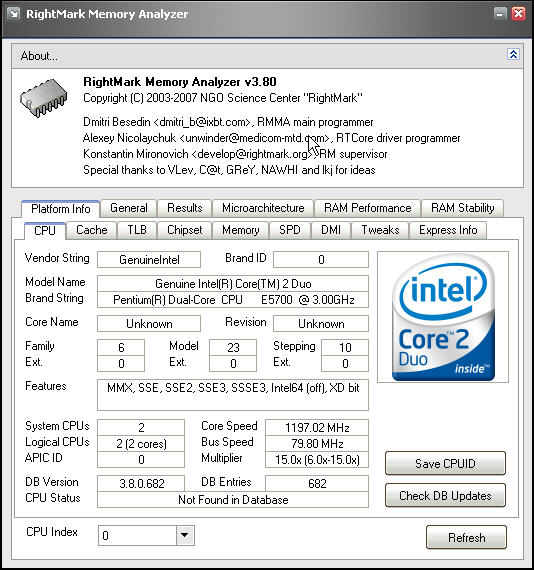This screenshot has height=570, width=534.
Task: Click the DB Version value 3.8.0.682
Action: [x=141, y=483]
